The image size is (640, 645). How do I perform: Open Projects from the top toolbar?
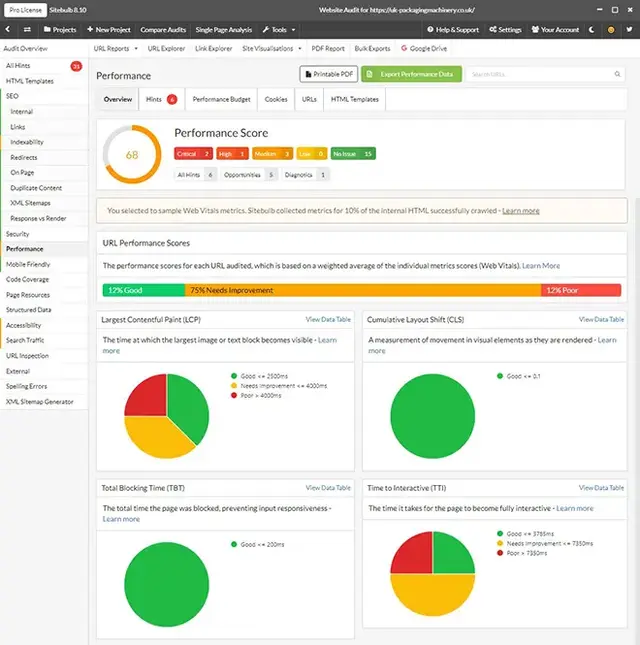pyautogui.click(x=60, y=30)
